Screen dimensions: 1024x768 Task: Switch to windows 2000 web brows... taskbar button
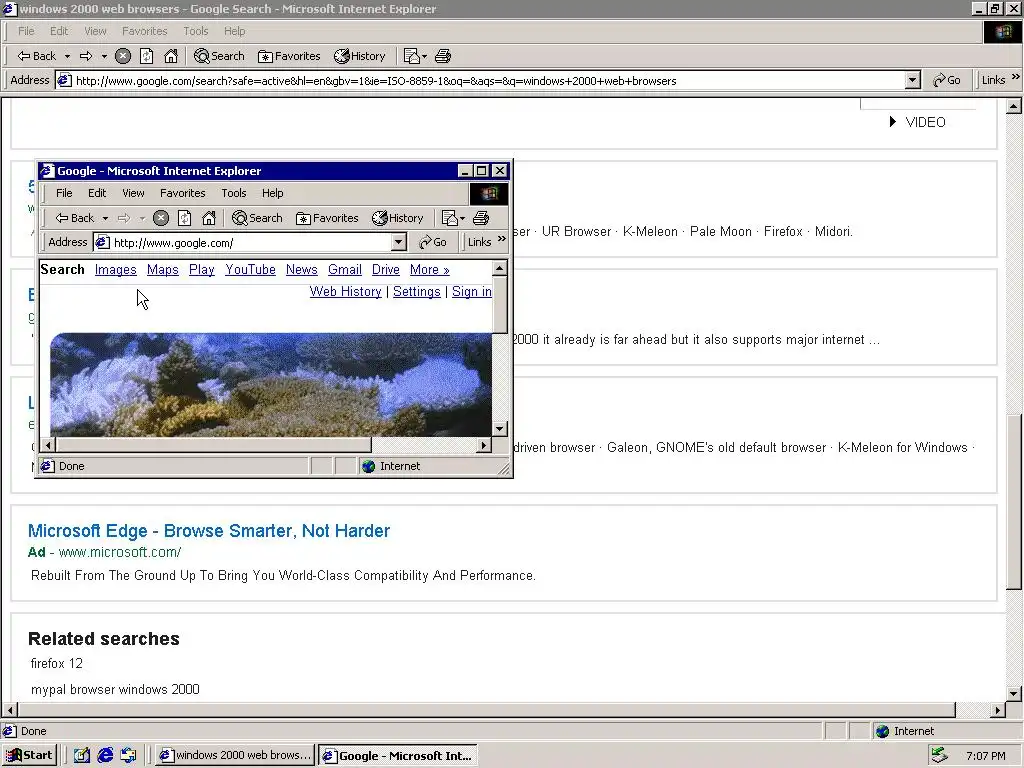point(236,756)
